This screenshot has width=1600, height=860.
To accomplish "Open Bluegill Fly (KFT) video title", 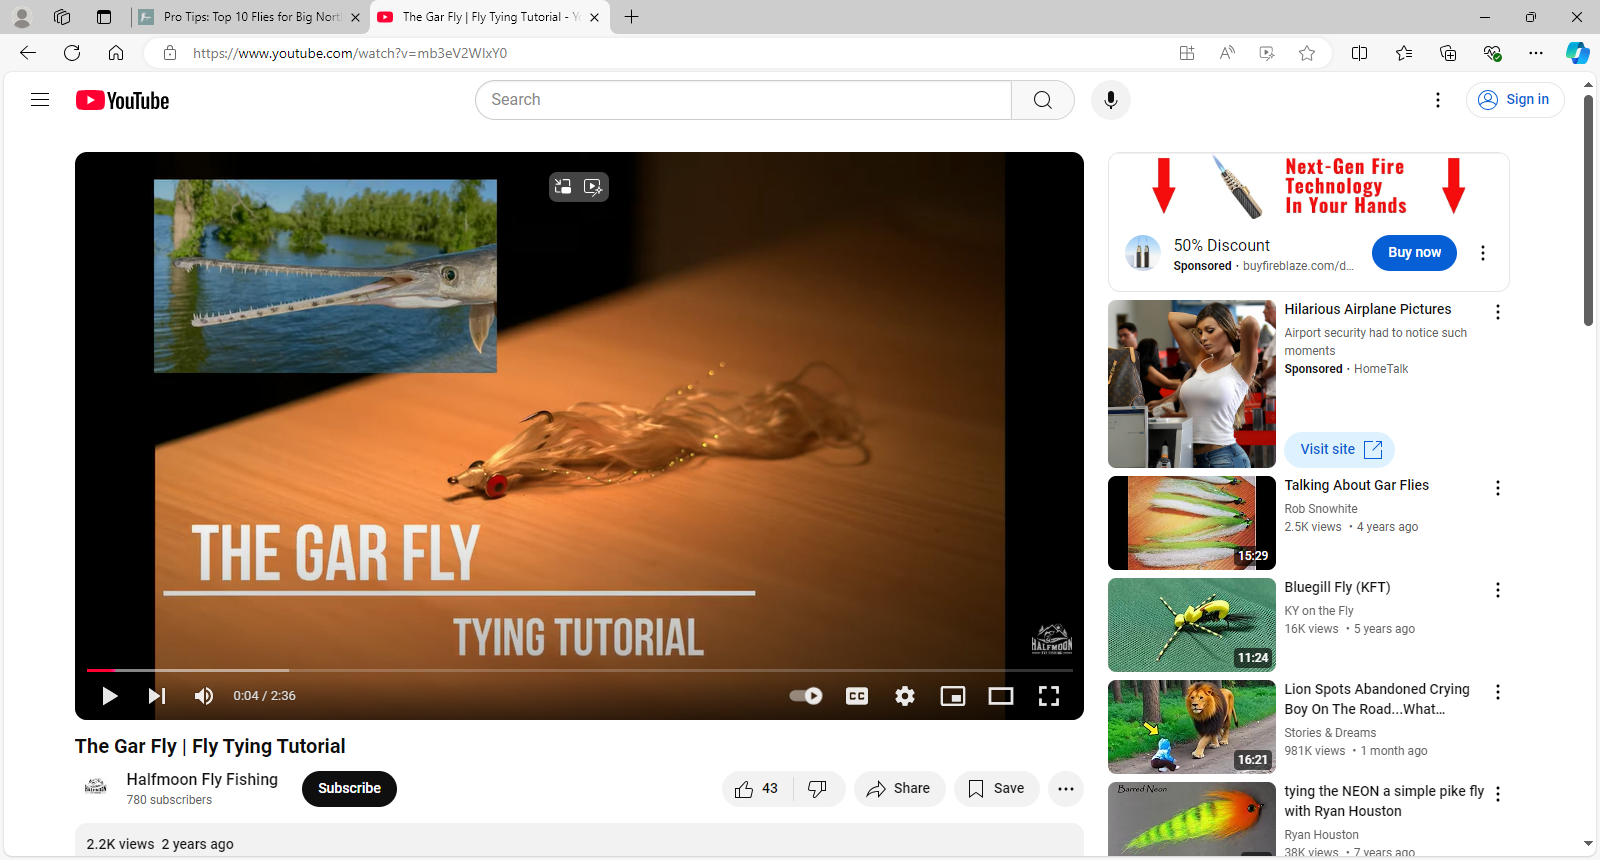I will [1337, 587].
